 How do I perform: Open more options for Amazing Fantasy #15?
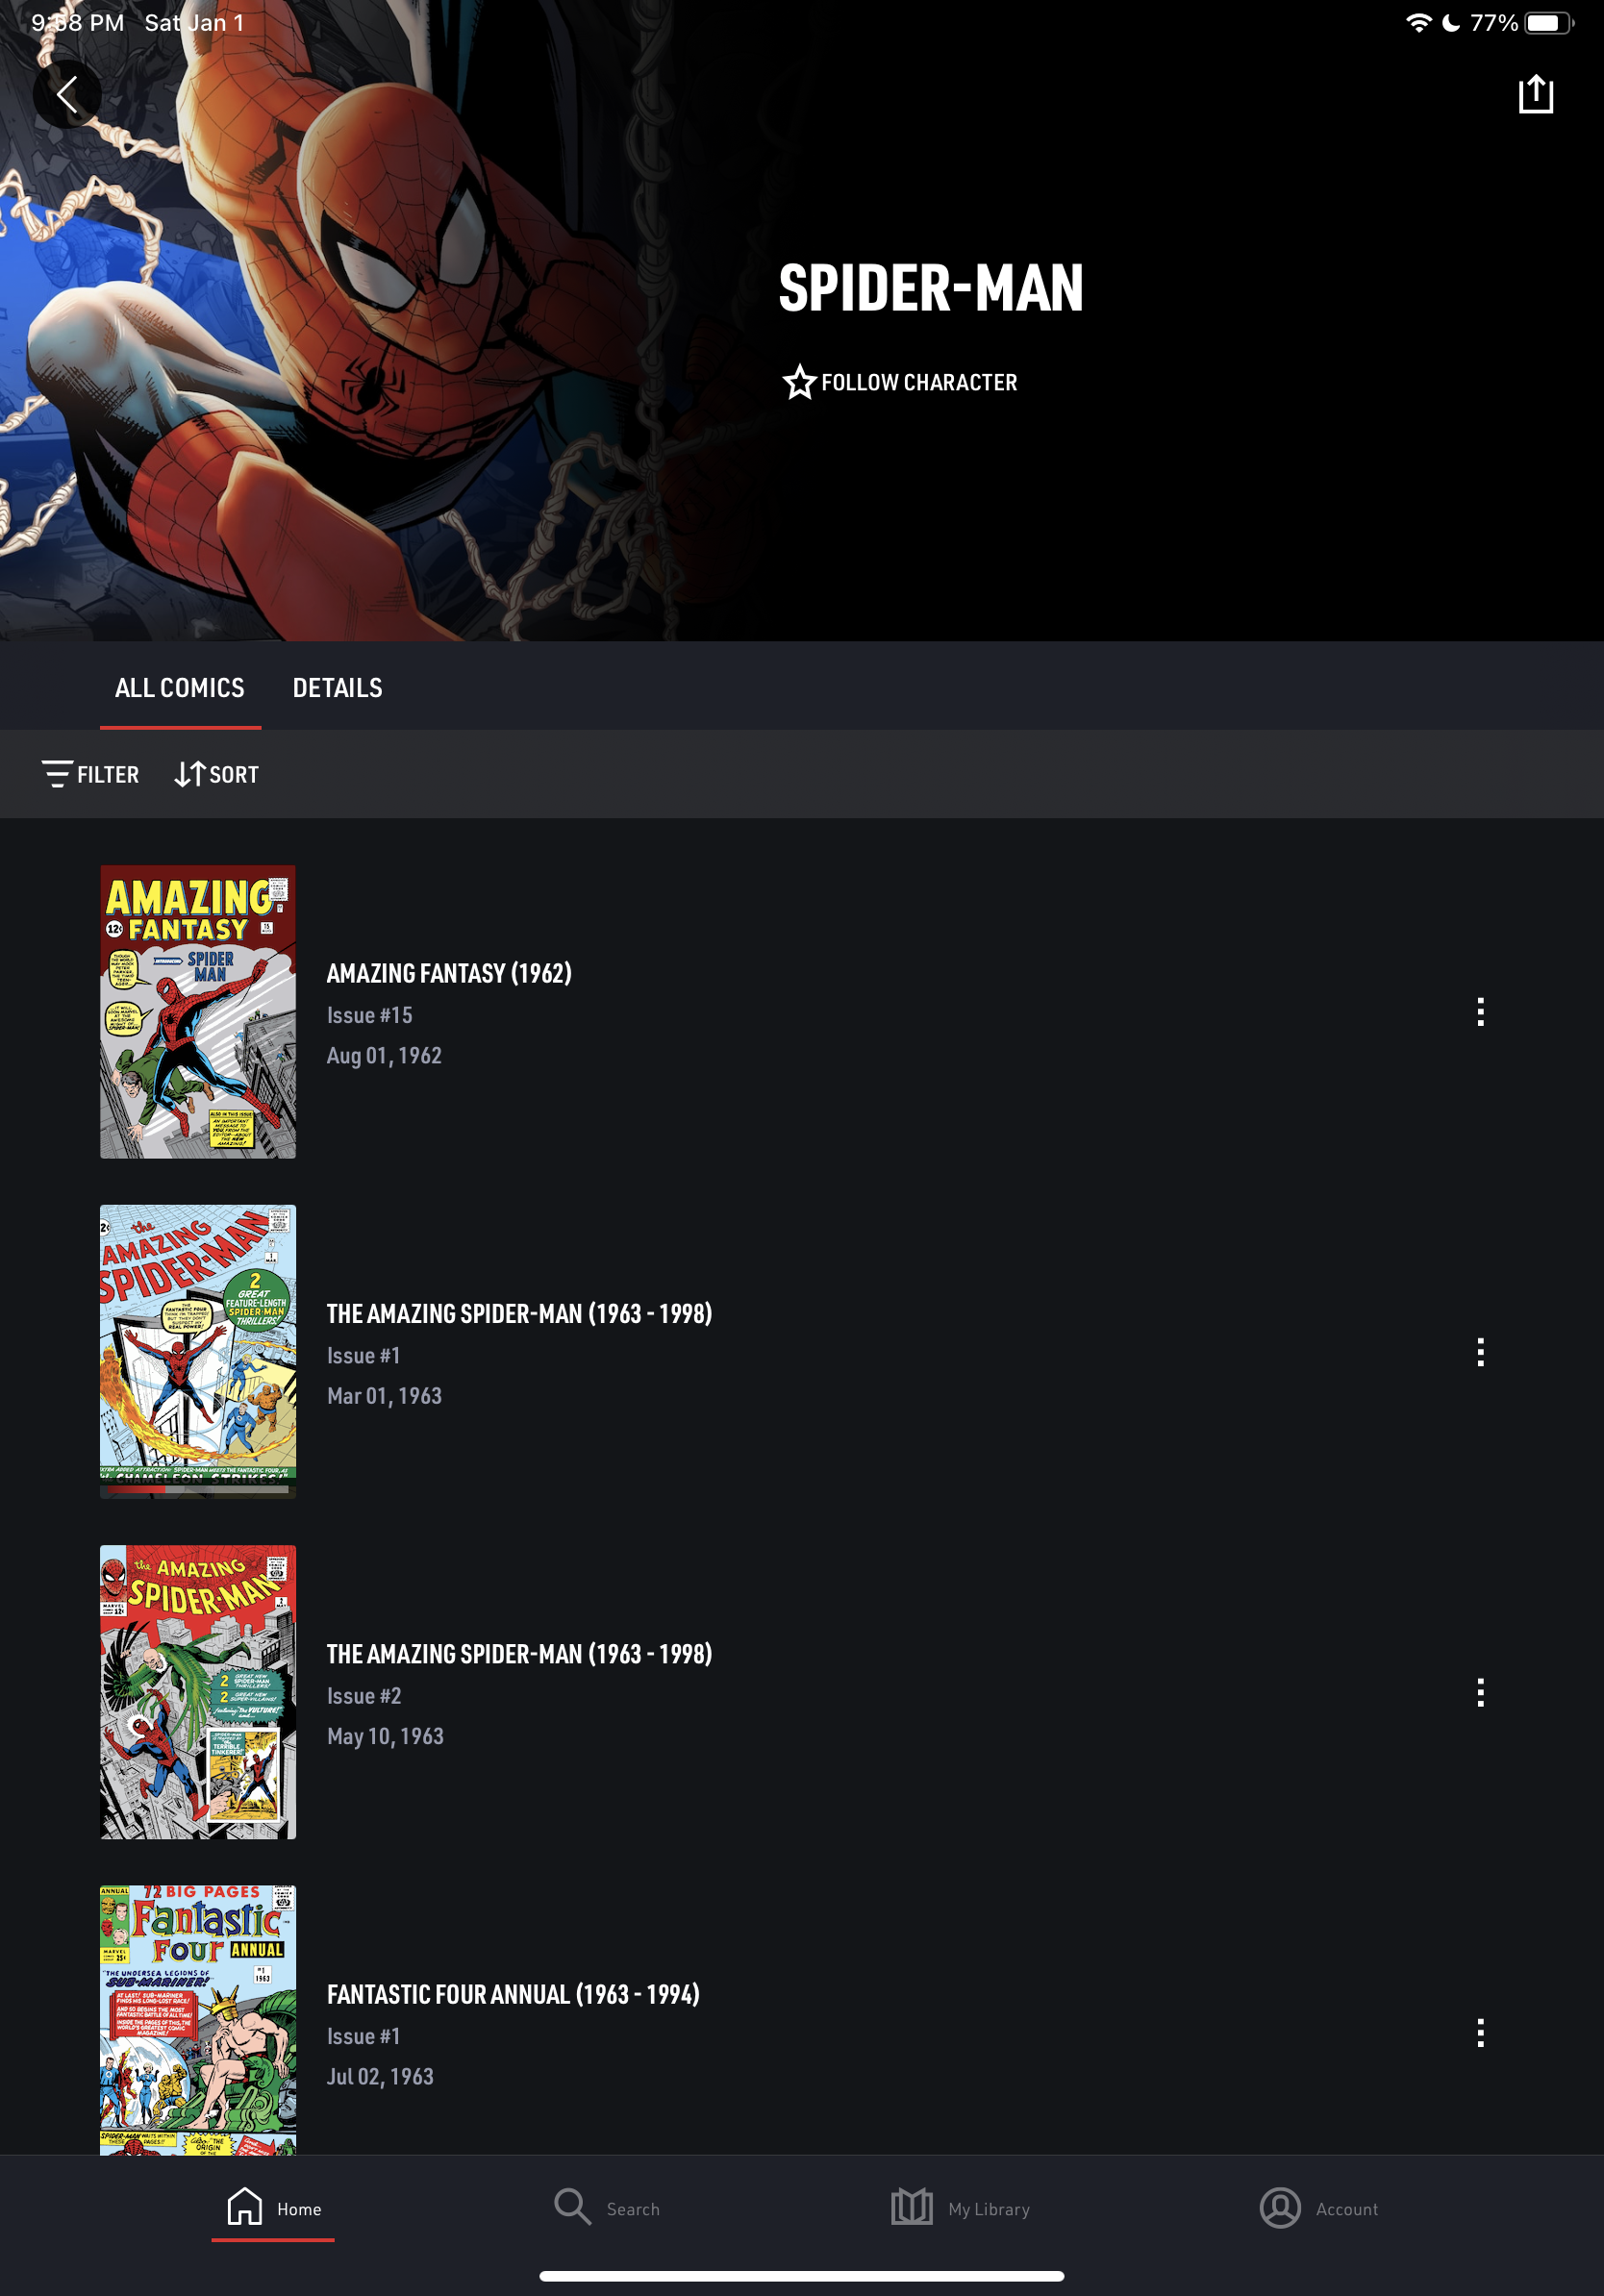pyautogui.click(x=1480, y=1012)
